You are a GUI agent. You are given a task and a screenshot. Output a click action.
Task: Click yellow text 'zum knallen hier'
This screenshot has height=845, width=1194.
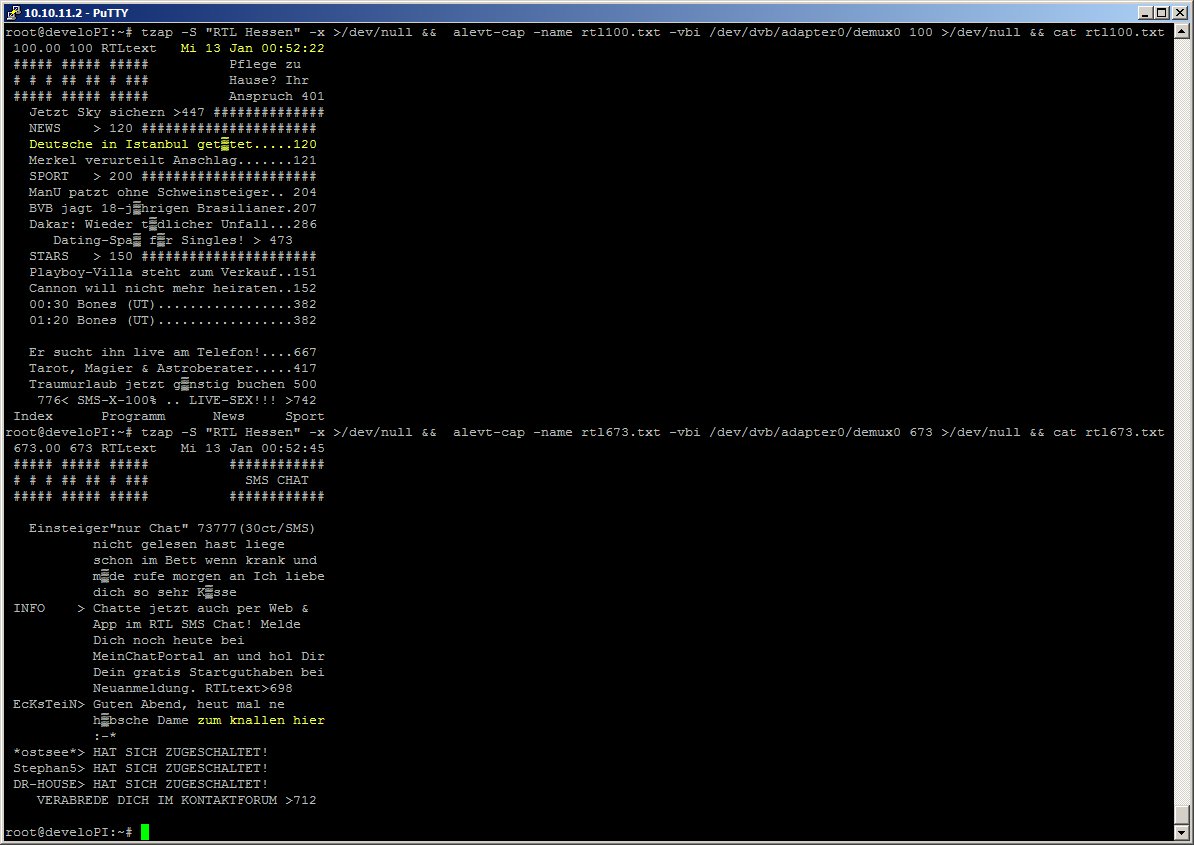(261, 719)
